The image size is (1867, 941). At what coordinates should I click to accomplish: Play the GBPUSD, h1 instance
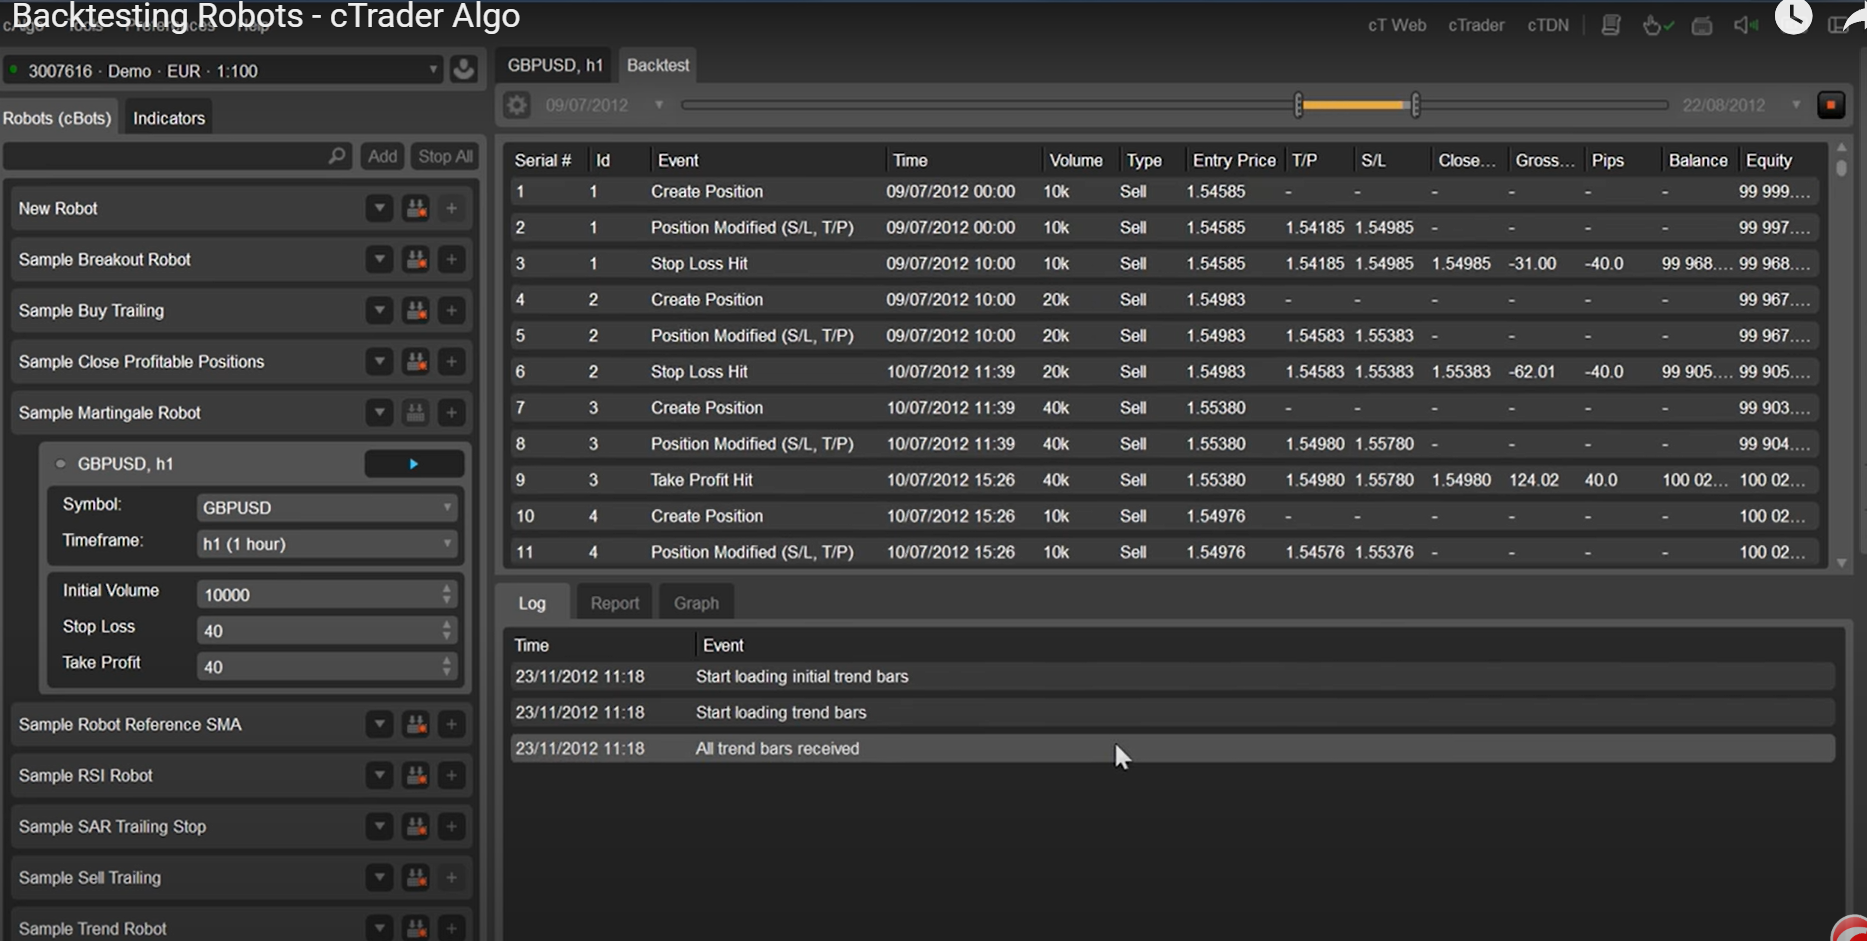point(414,464)
